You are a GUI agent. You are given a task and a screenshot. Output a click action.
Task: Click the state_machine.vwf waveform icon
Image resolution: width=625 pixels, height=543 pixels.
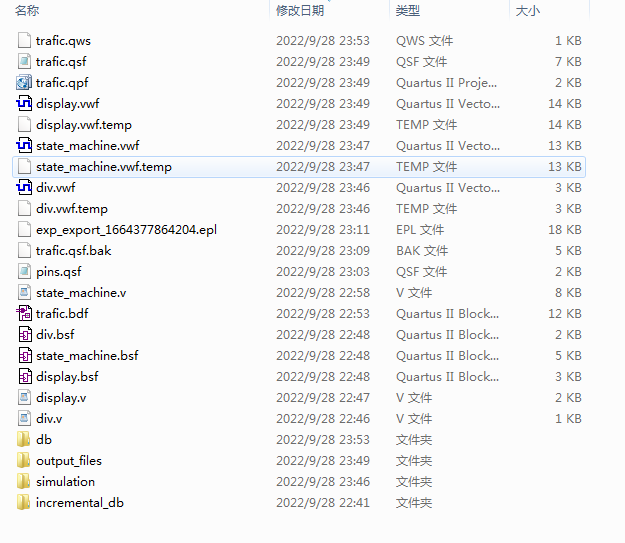(24, 146)
